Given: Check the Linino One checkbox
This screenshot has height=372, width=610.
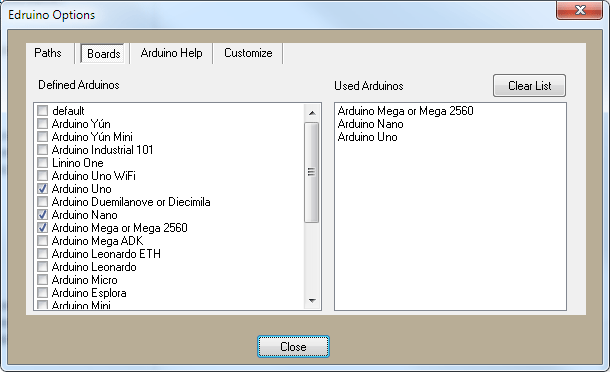Looking at the screenshot, I should [42, 163].
